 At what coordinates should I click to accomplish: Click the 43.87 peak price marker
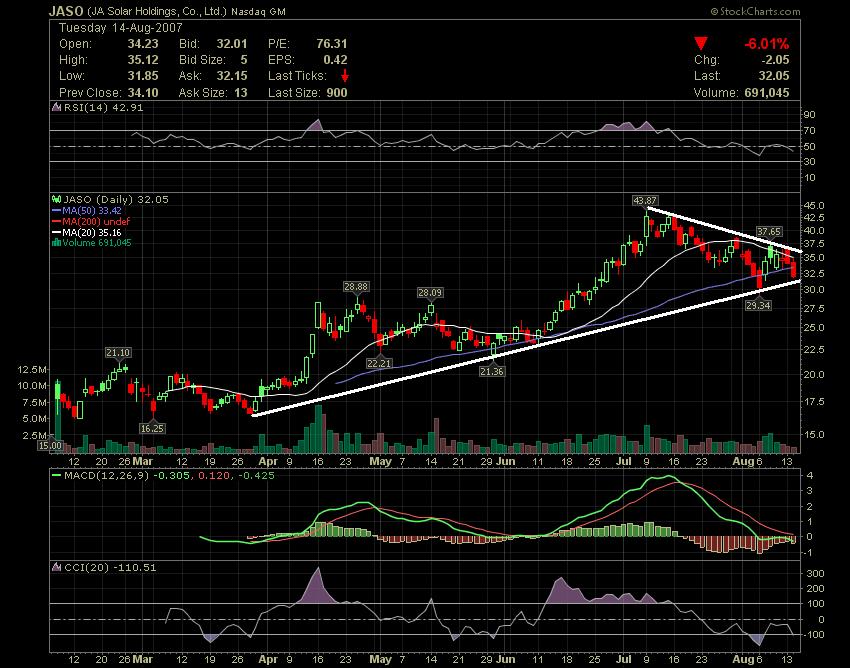(645, 201)
